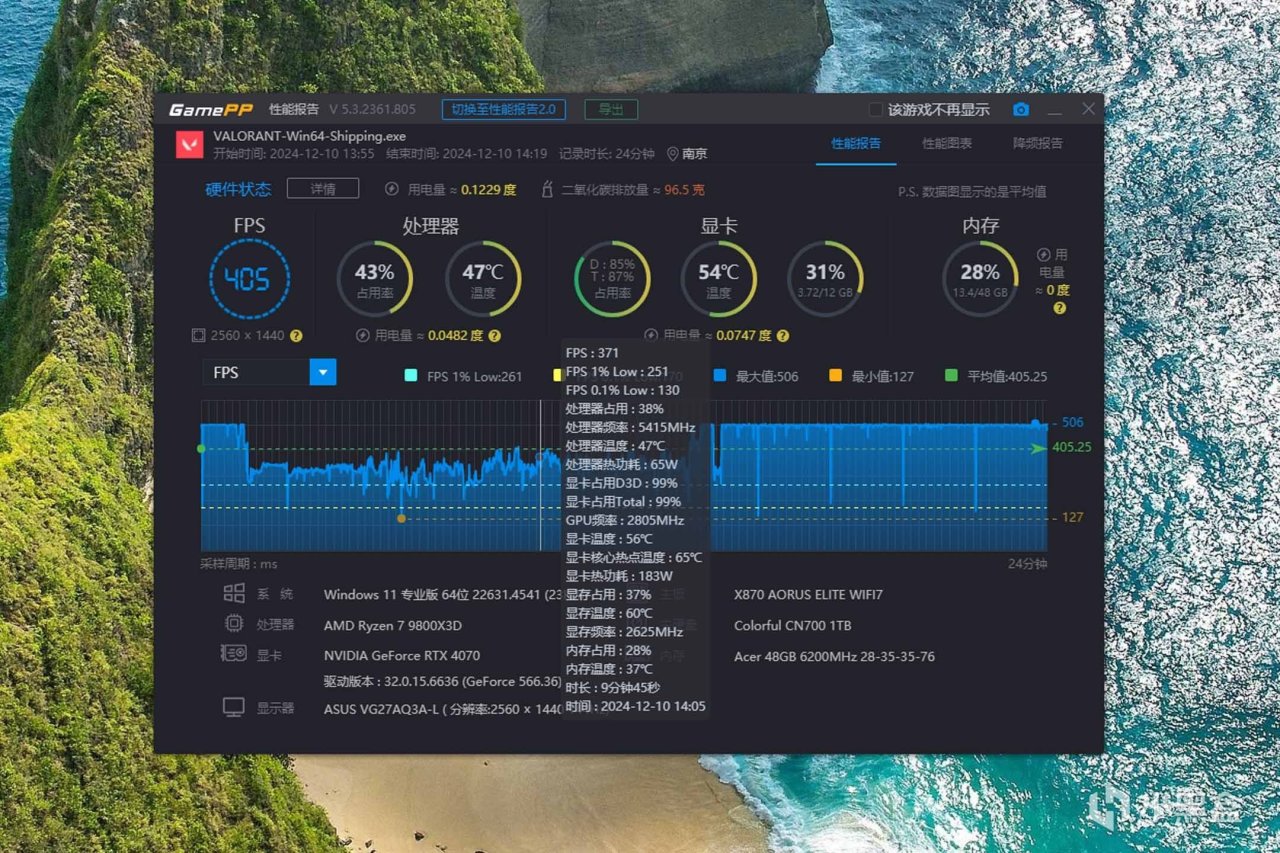Click the Windows system icon beside 系统
Image resolution: width=1280 pixels, height=853 pixels.
tap(234, 594)
